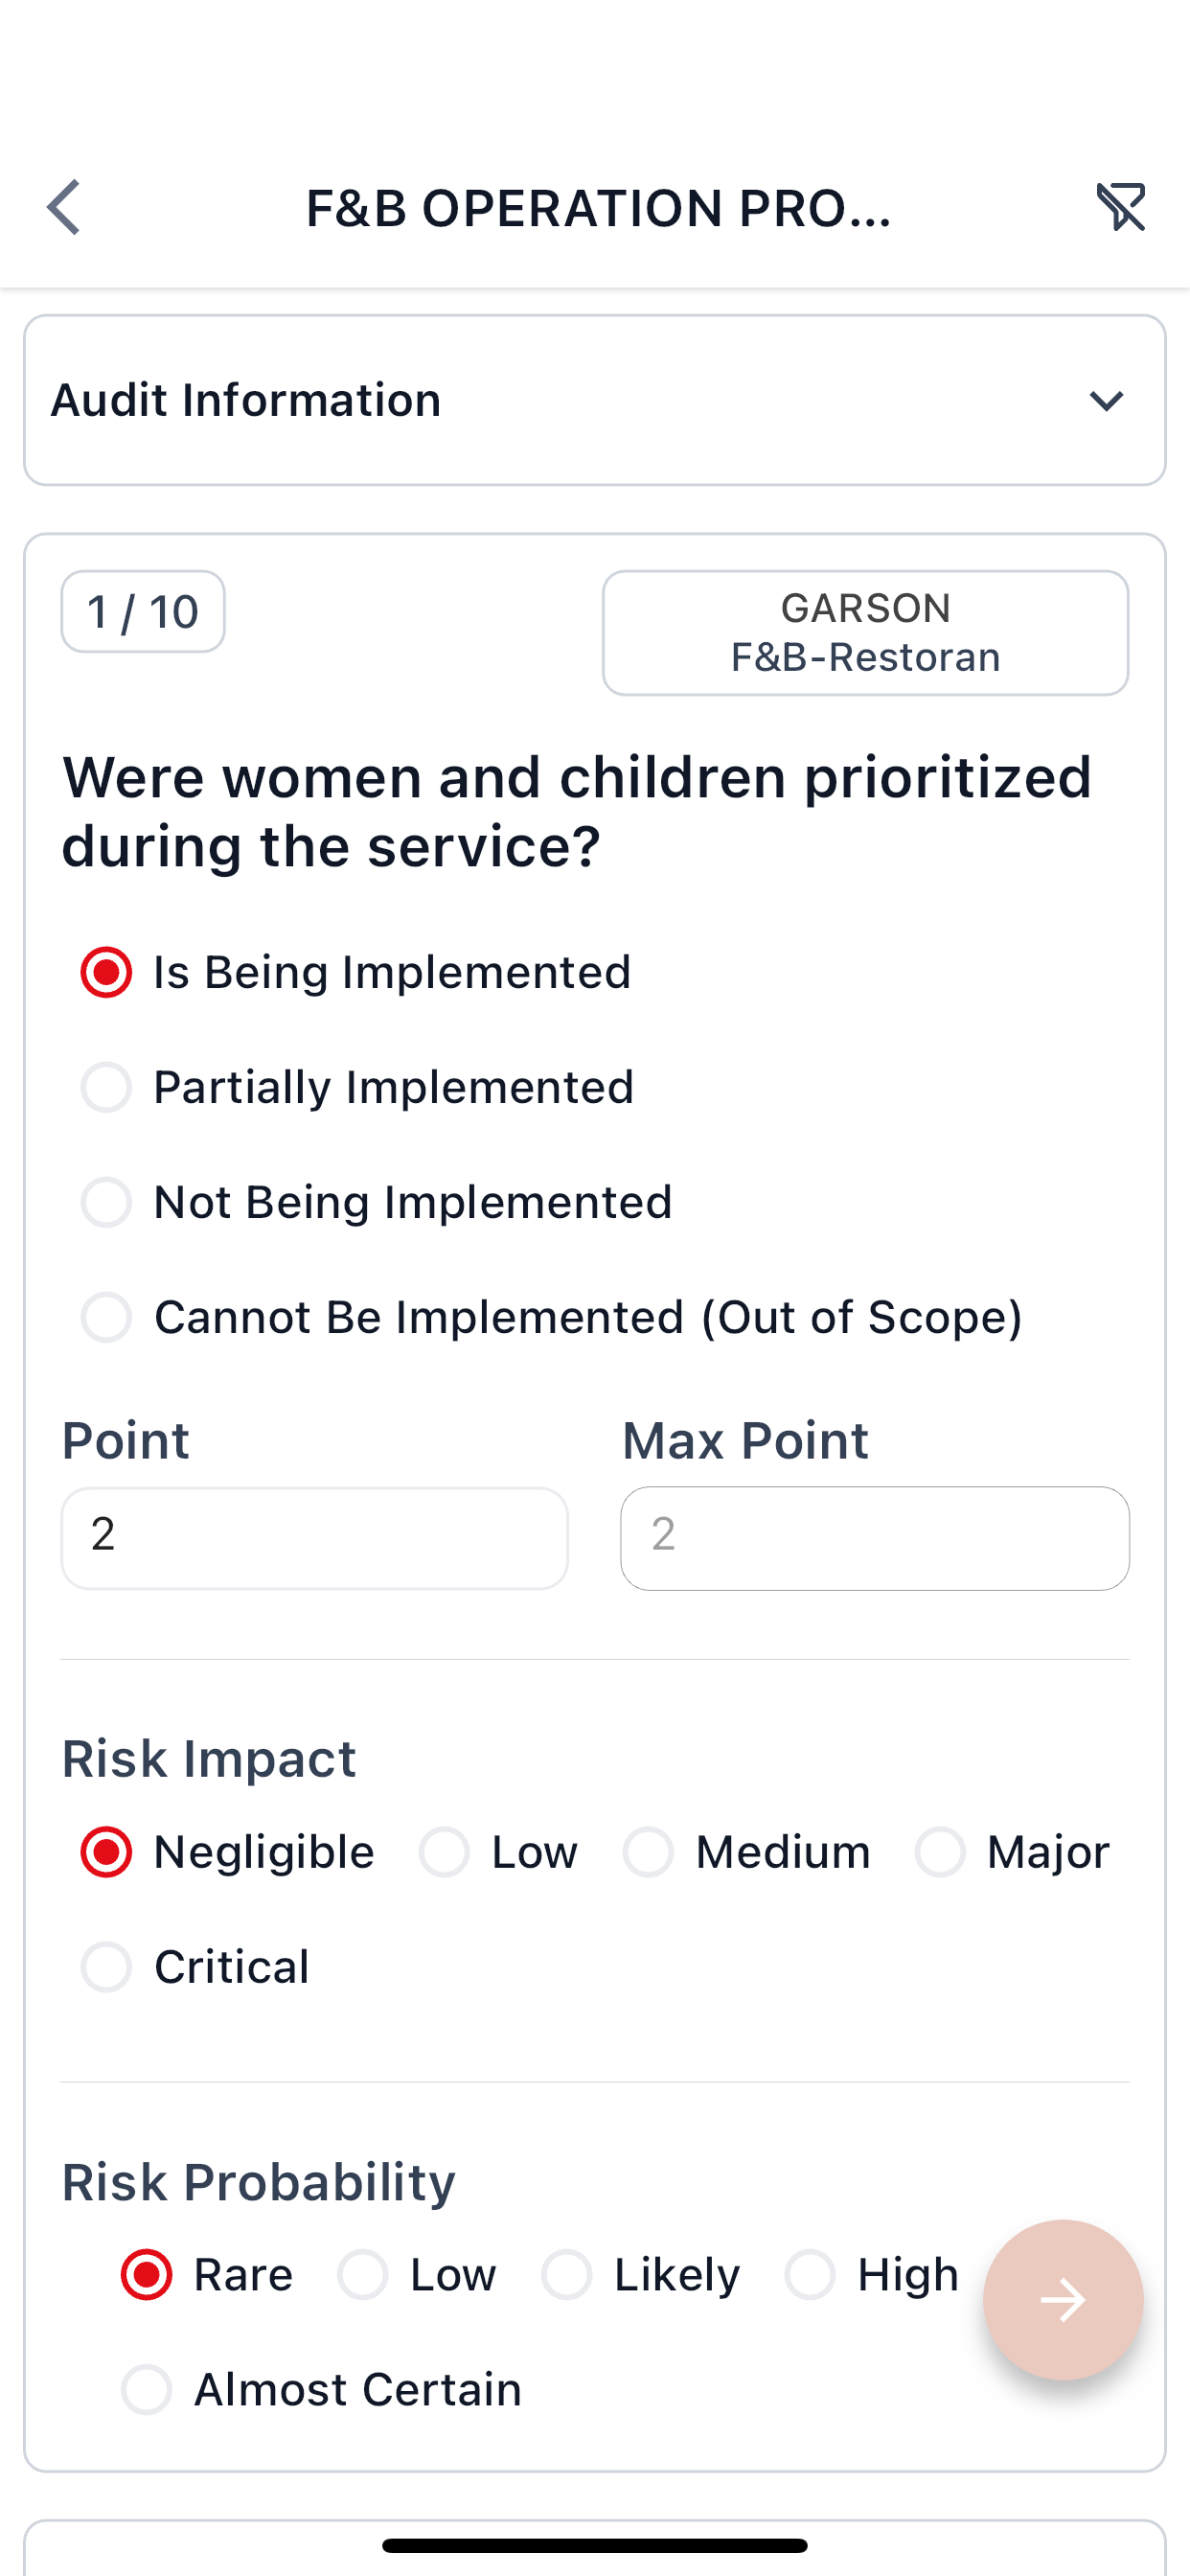This screenshot has width=1190, height=2576.
Task: Set Risk Impact to Critical
Action: click(107, 1967)
